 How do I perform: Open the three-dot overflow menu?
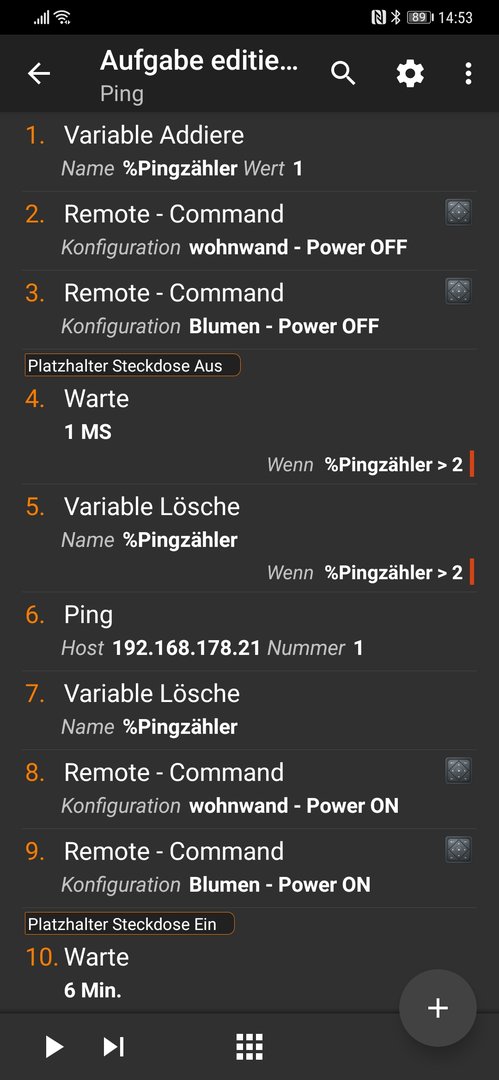[468, 73]
